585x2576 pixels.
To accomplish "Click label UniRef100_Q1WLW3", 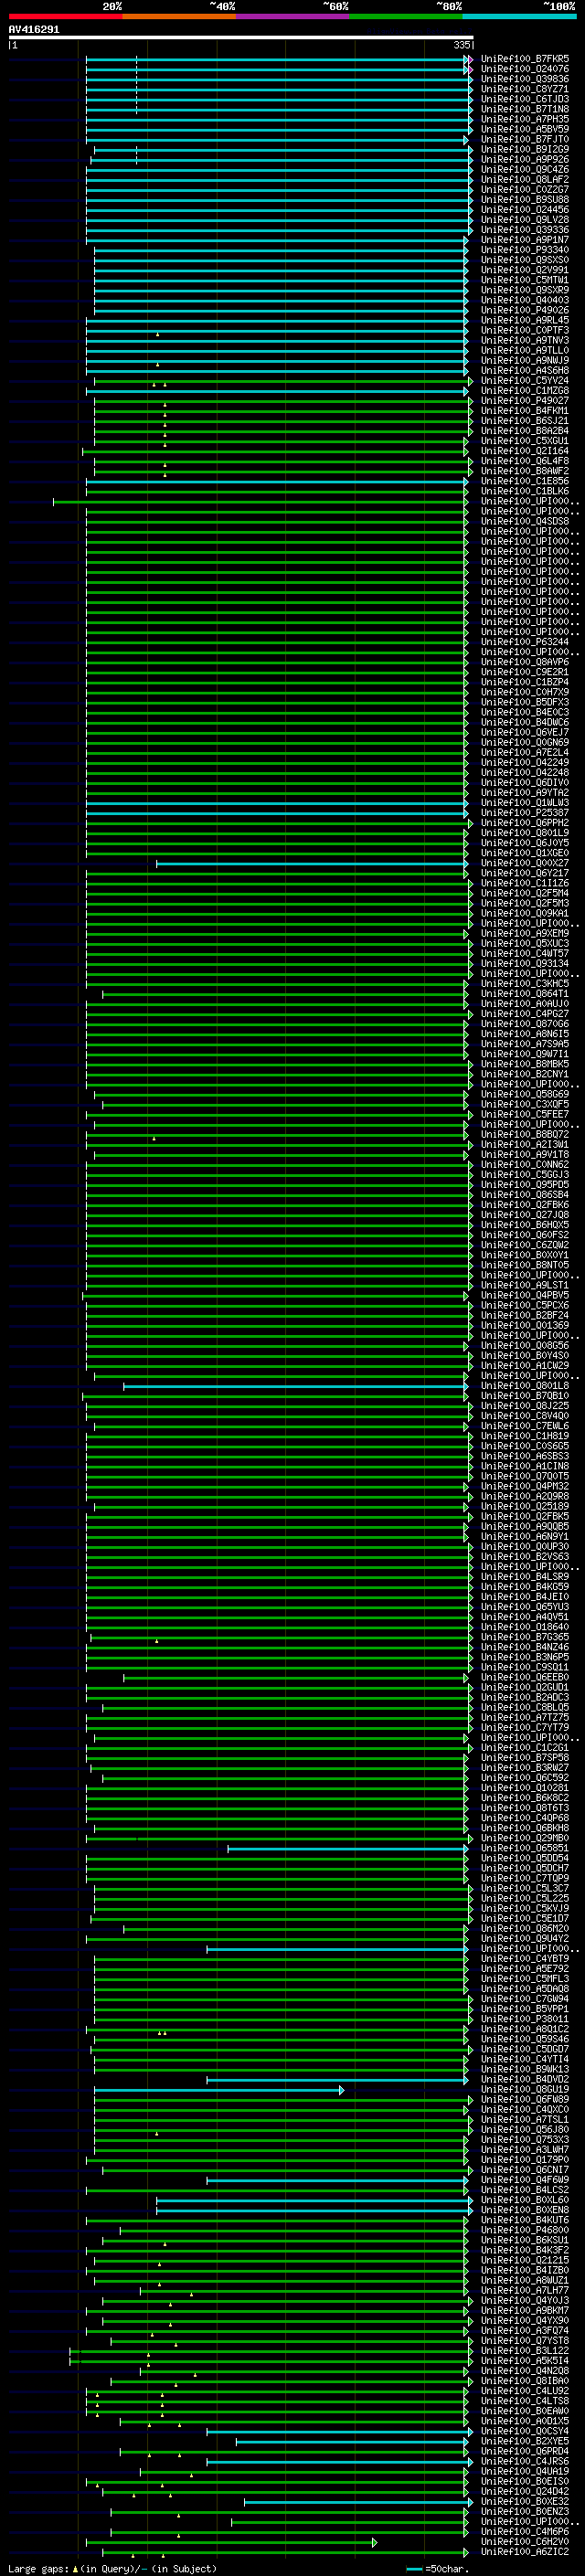I will (x=525, y=802).
